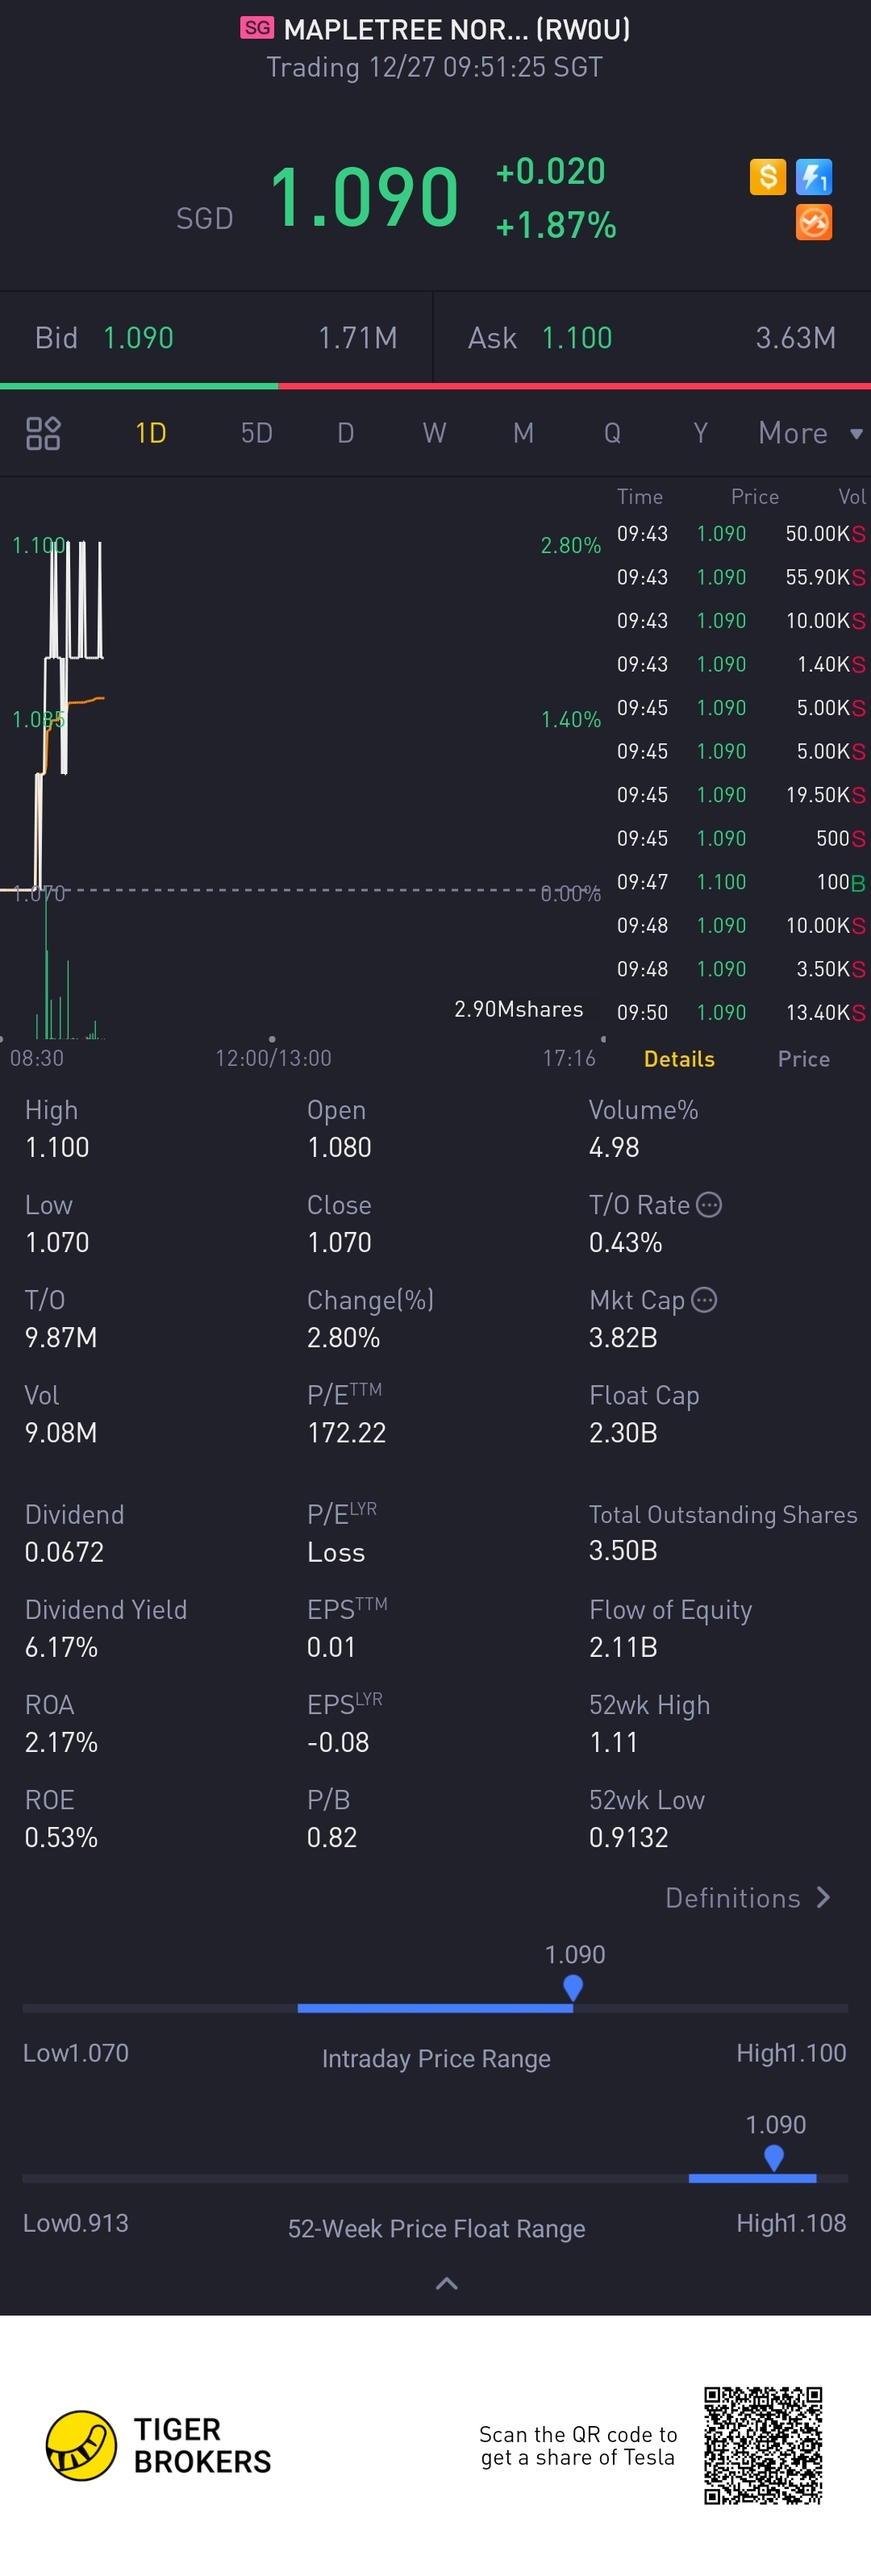Select the 1D chart period
Screen dimensions: 871x2576
(151, 433)
